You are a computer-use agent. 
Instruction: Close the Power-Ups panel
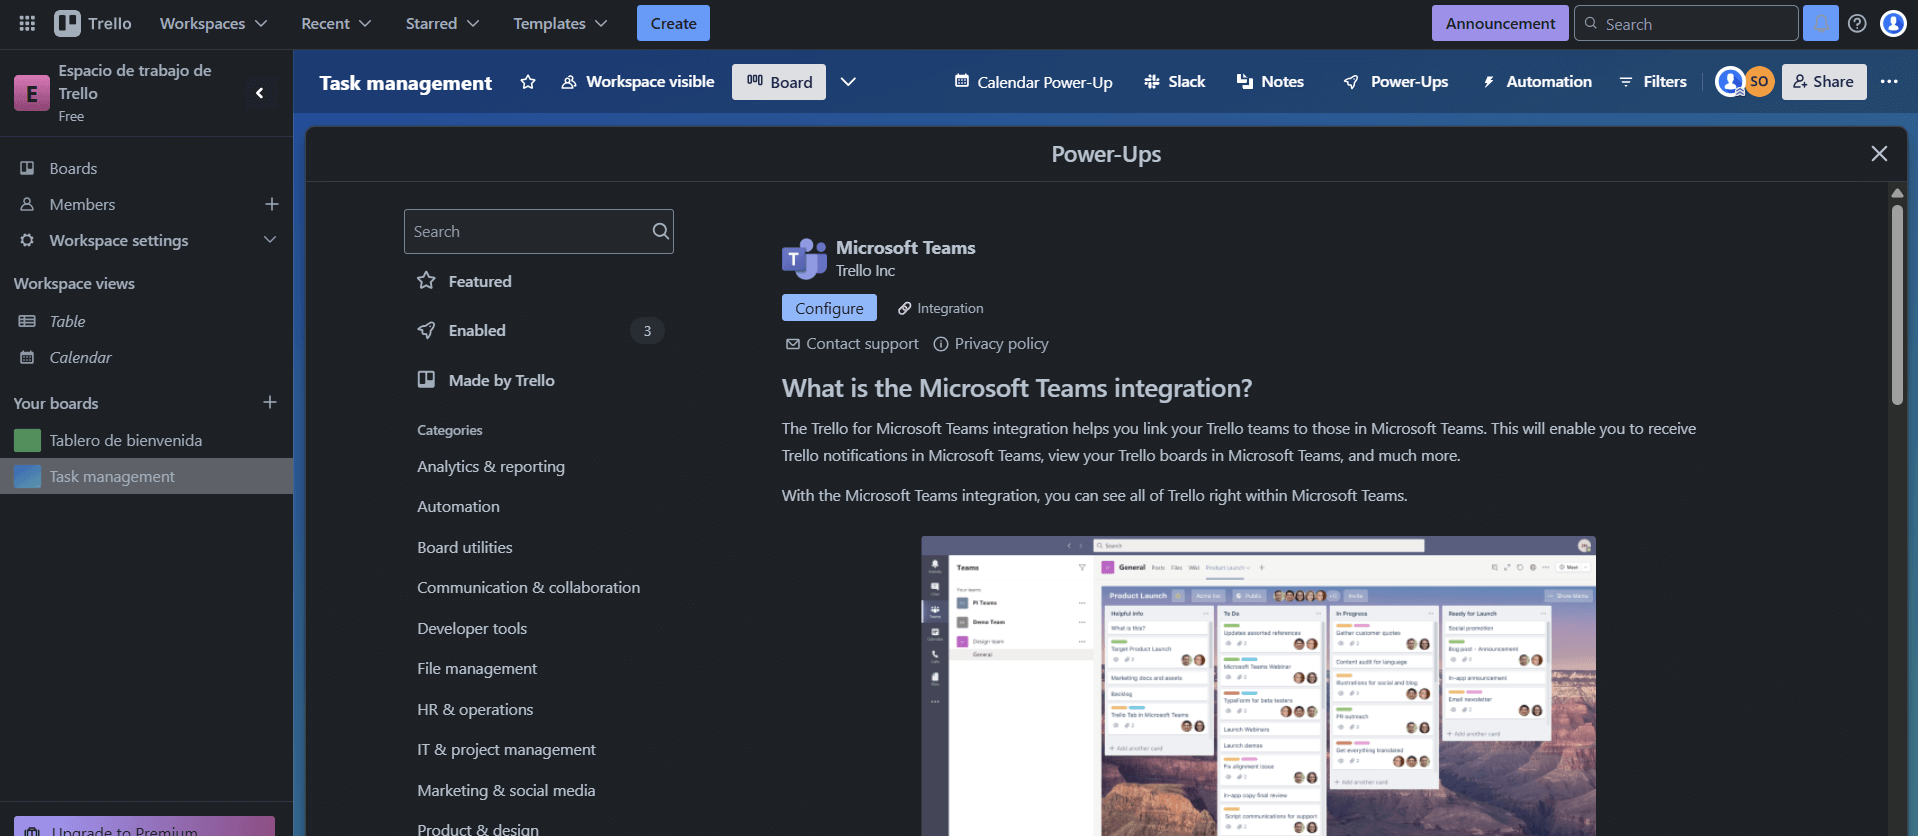point(1879,153)
